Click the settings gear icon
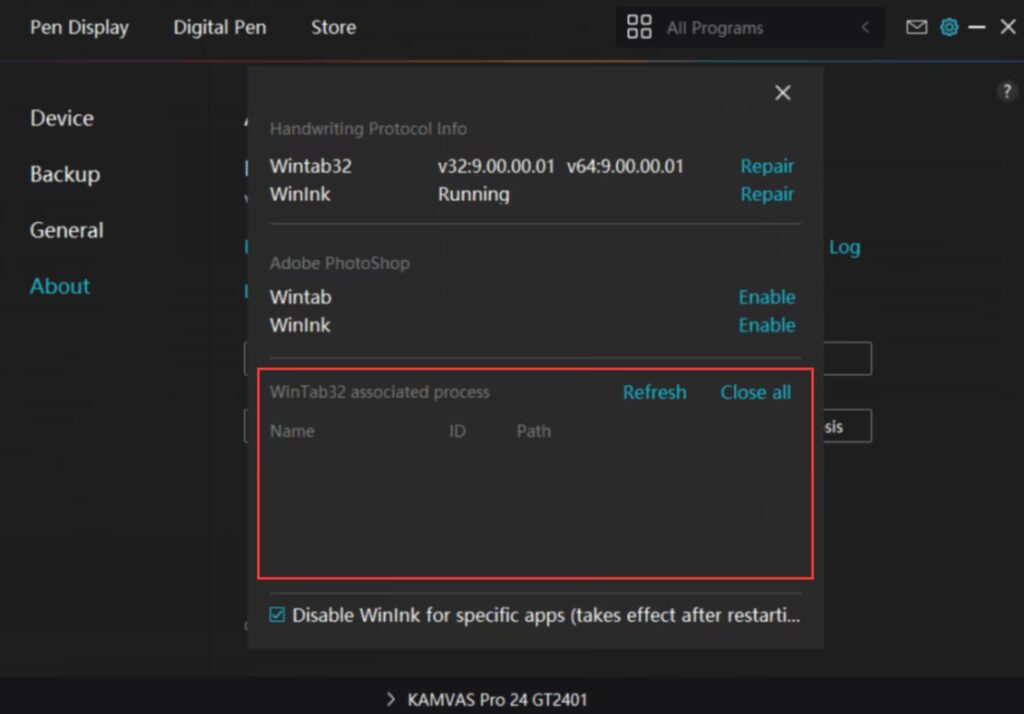 (x=948, y=27)
